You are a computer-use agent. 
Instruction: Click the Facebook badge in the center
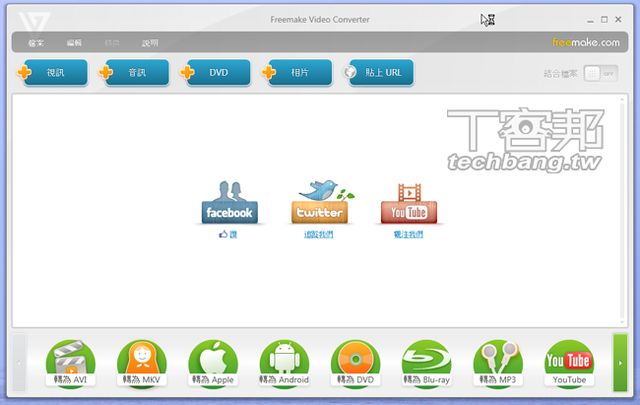[229, 203]
